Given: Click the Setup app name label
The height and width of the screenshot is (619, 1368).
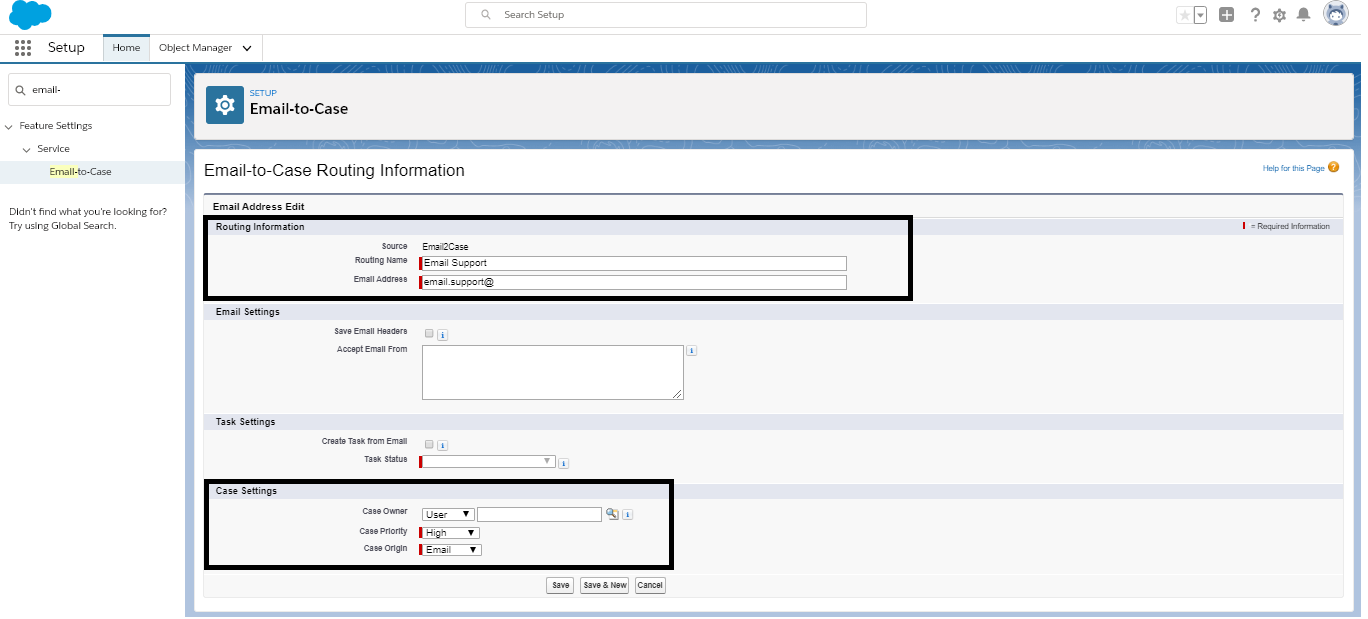Looking at the screenshot, I should pyautogui.click(x=66, y=48).
